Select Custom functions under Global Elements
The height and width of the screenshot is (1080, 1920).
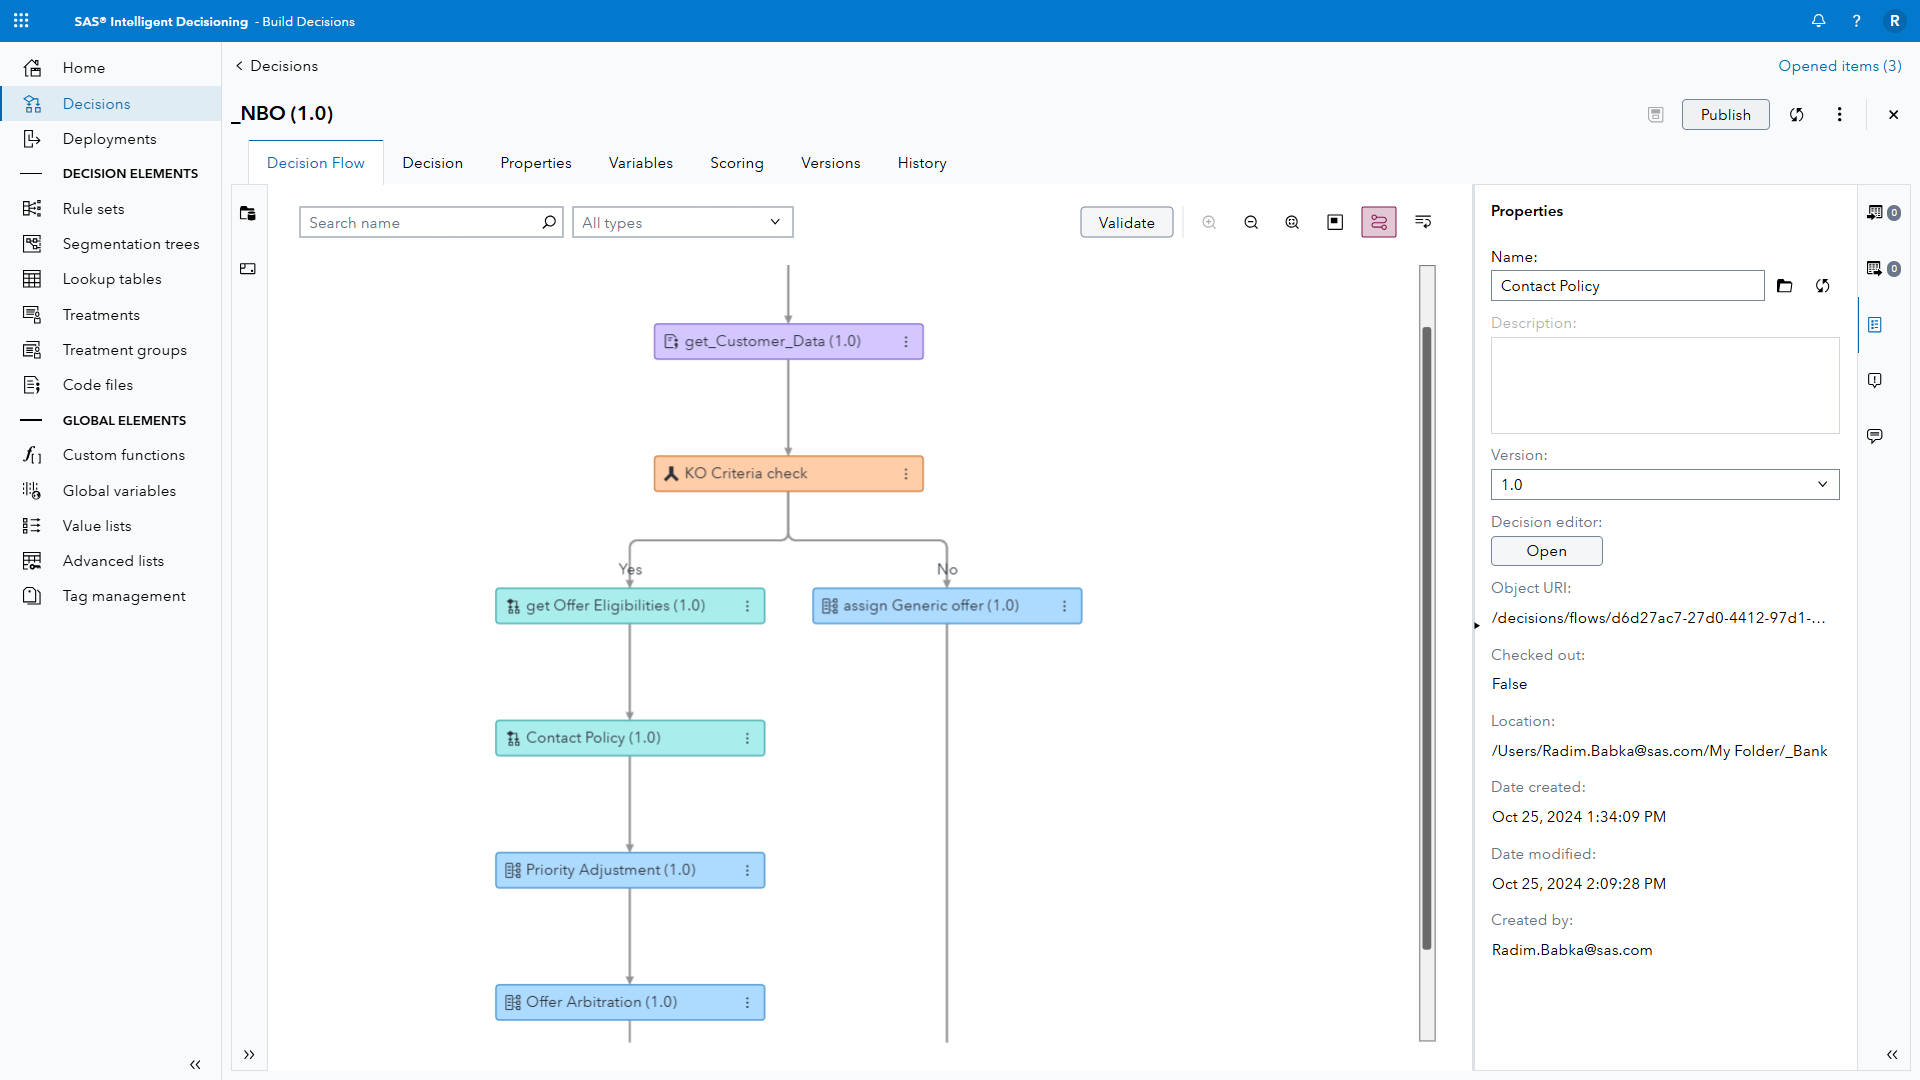tap(123, 455)
